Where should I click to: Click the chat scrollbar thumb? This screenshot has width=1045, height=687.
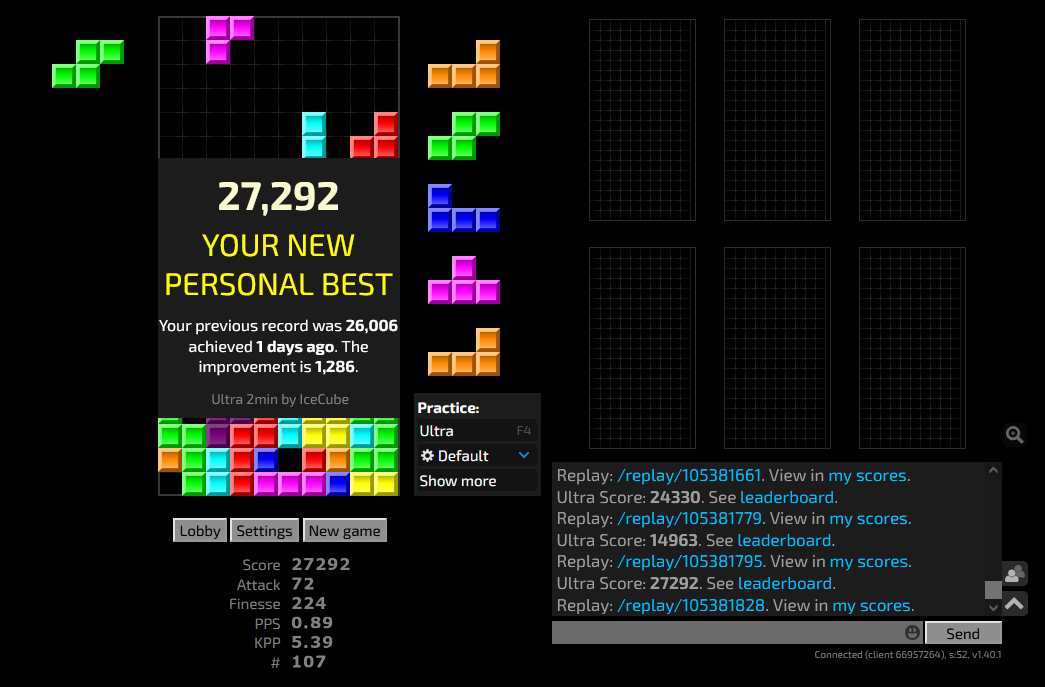coord(993,590)
